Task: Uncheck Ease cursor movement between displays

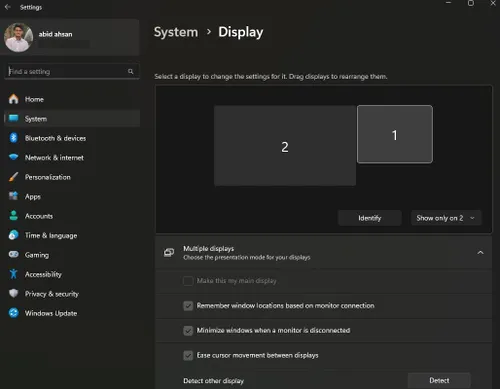Action: tap(188, 355)
